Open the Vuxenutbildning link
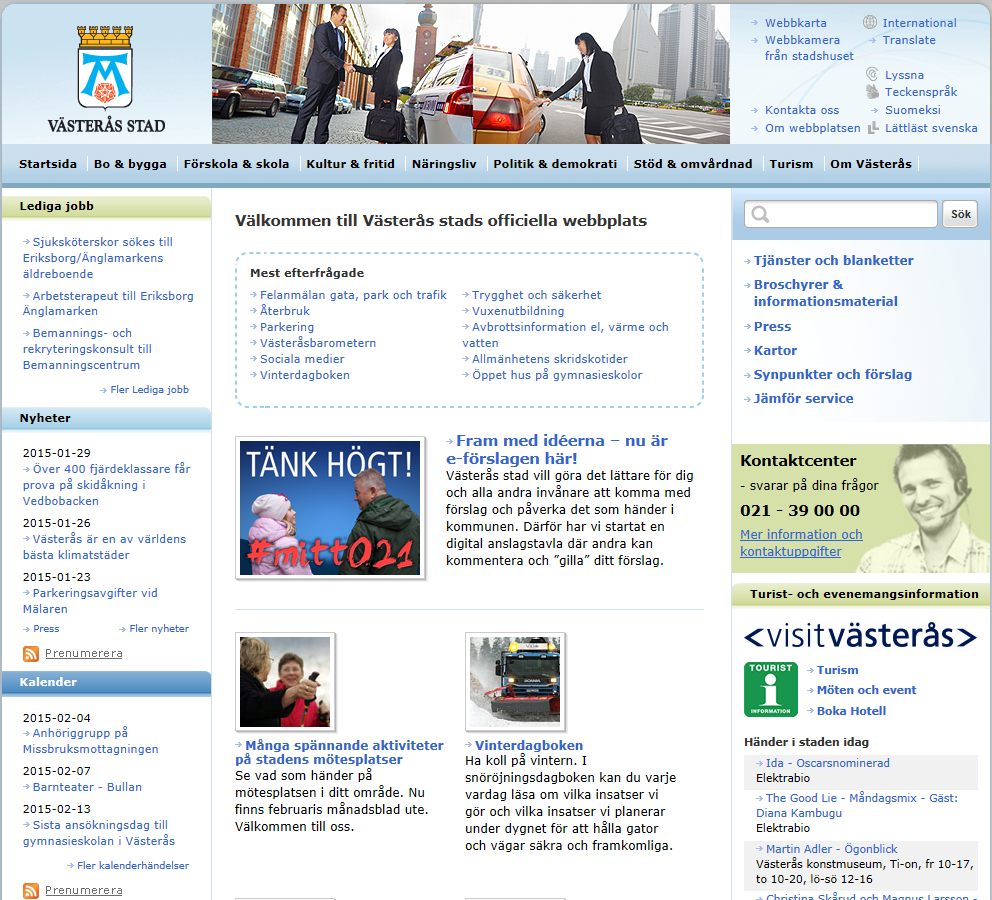Image resolution: width=992 pixels, height=900 pixels. pos(518,311)
